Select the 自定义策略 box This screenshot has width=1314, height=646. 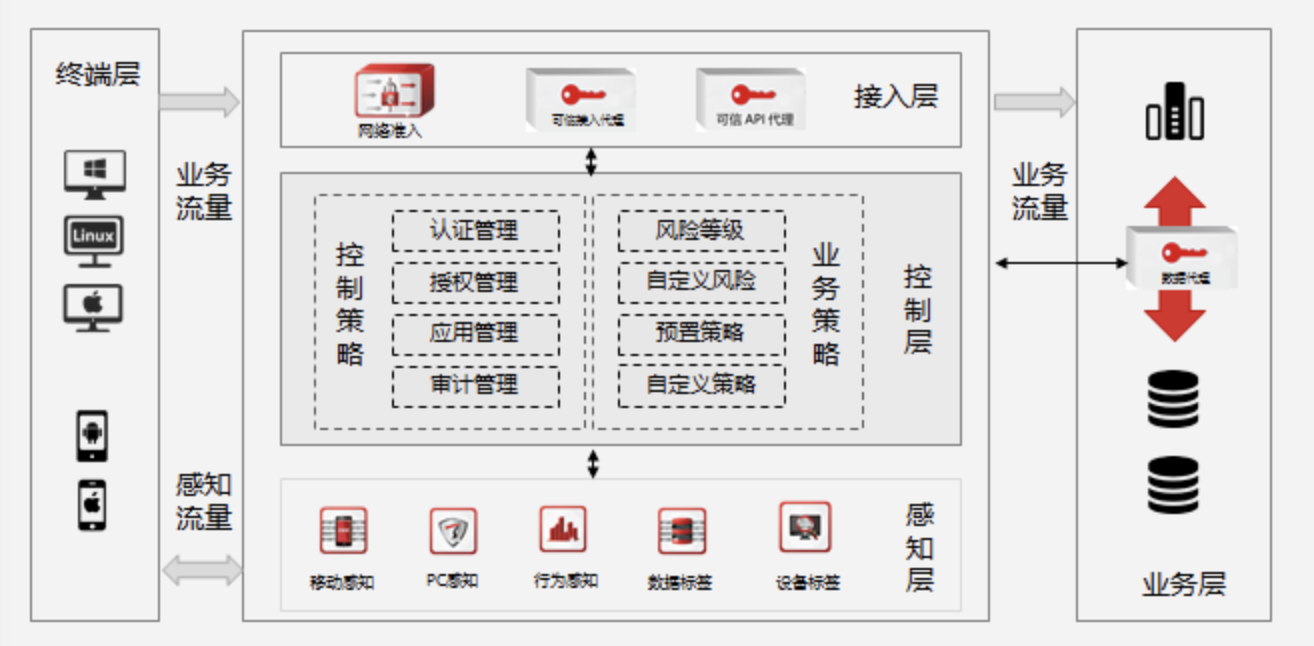tap(701, 386)
